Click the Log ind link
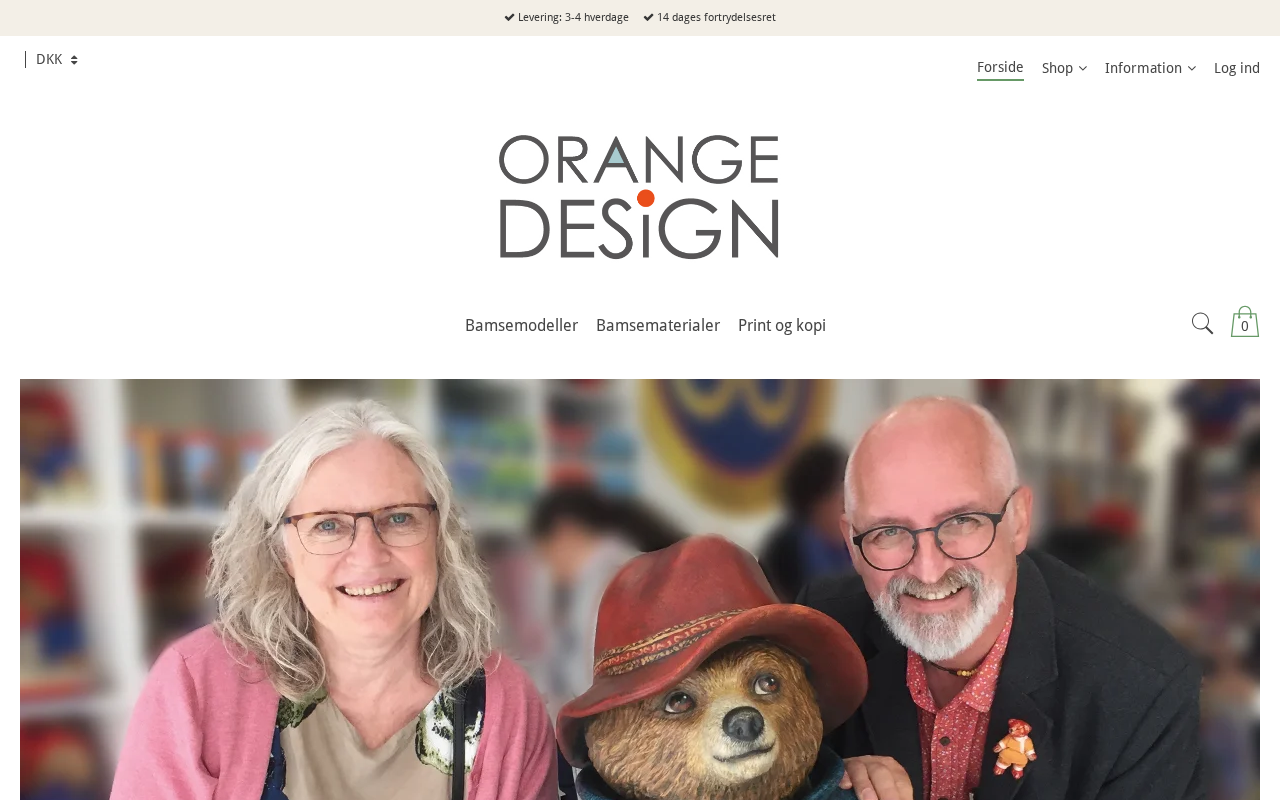The height and width of the screenshot is (800, 1280). [x=1237, y=68]
